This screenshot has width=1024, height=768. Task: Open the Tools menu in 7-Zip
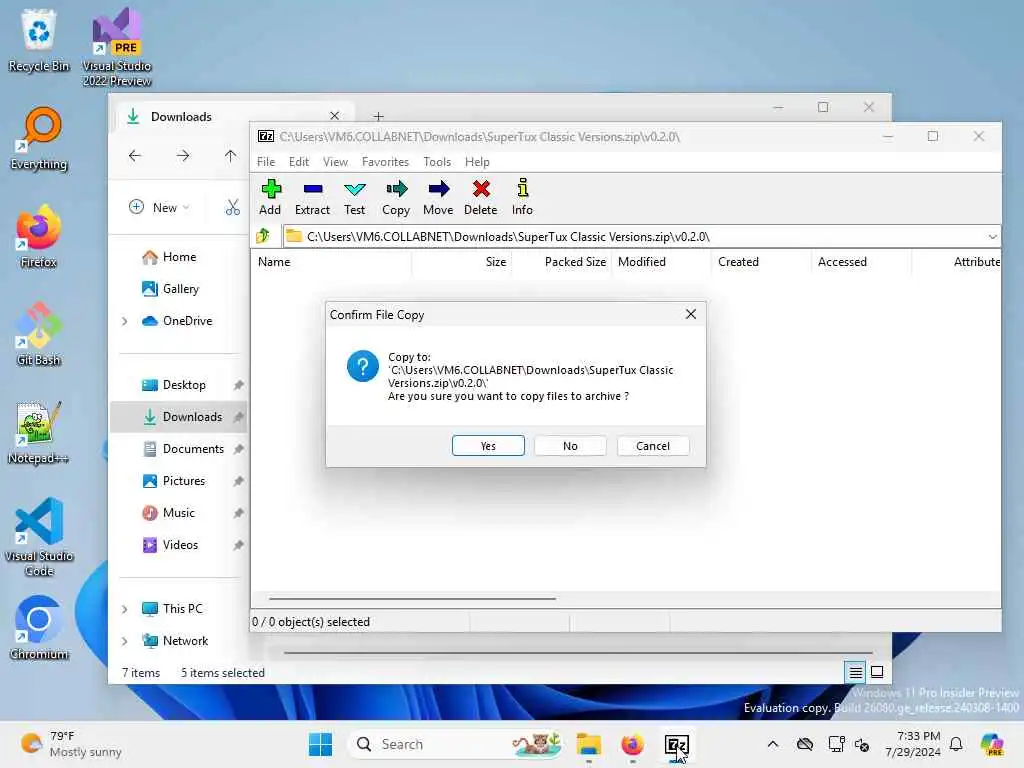437,161
